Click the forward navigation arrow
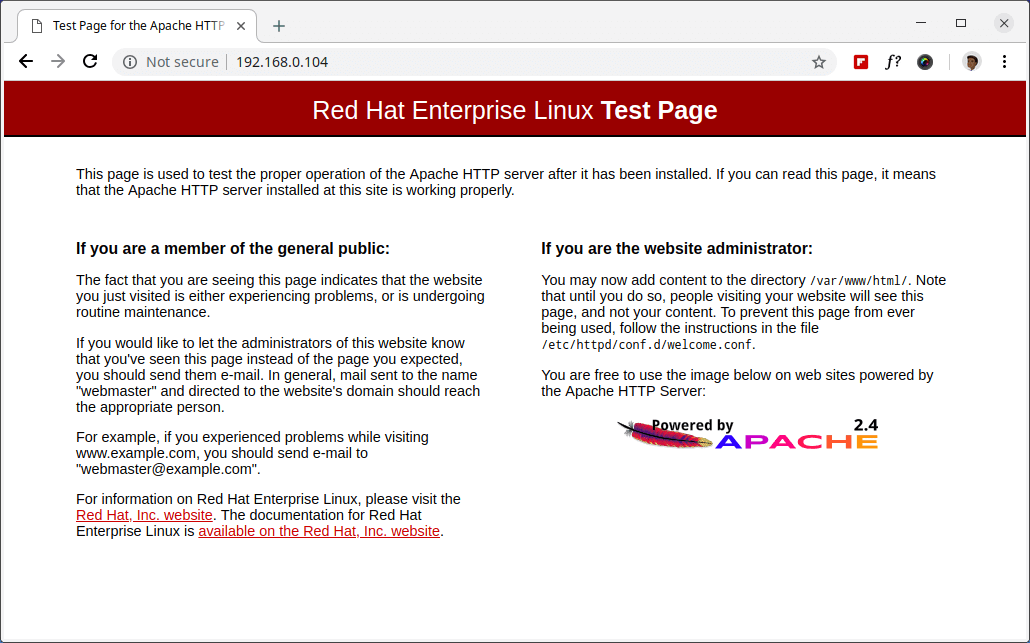Image resolution: width=1030 pixels, height=643 pixels. 58,62
